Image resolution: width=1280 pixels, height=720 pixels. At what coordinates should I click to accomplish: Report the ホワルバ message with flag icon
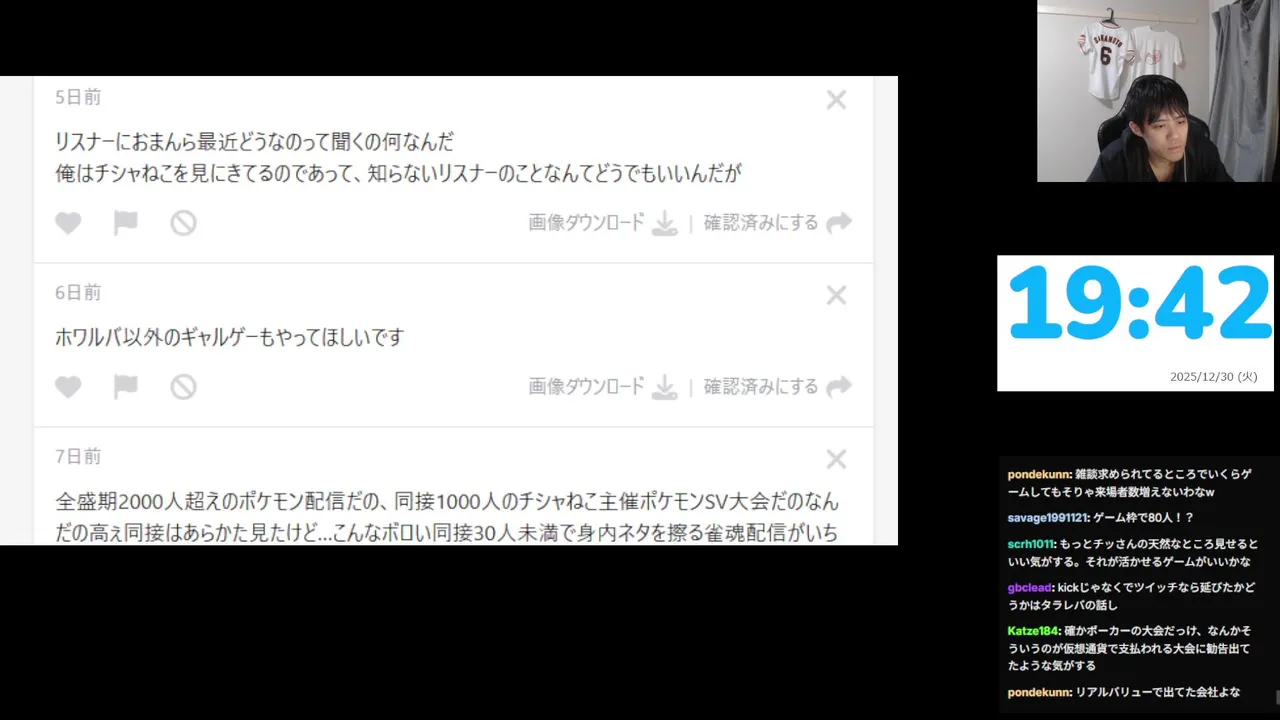point(125,387)
